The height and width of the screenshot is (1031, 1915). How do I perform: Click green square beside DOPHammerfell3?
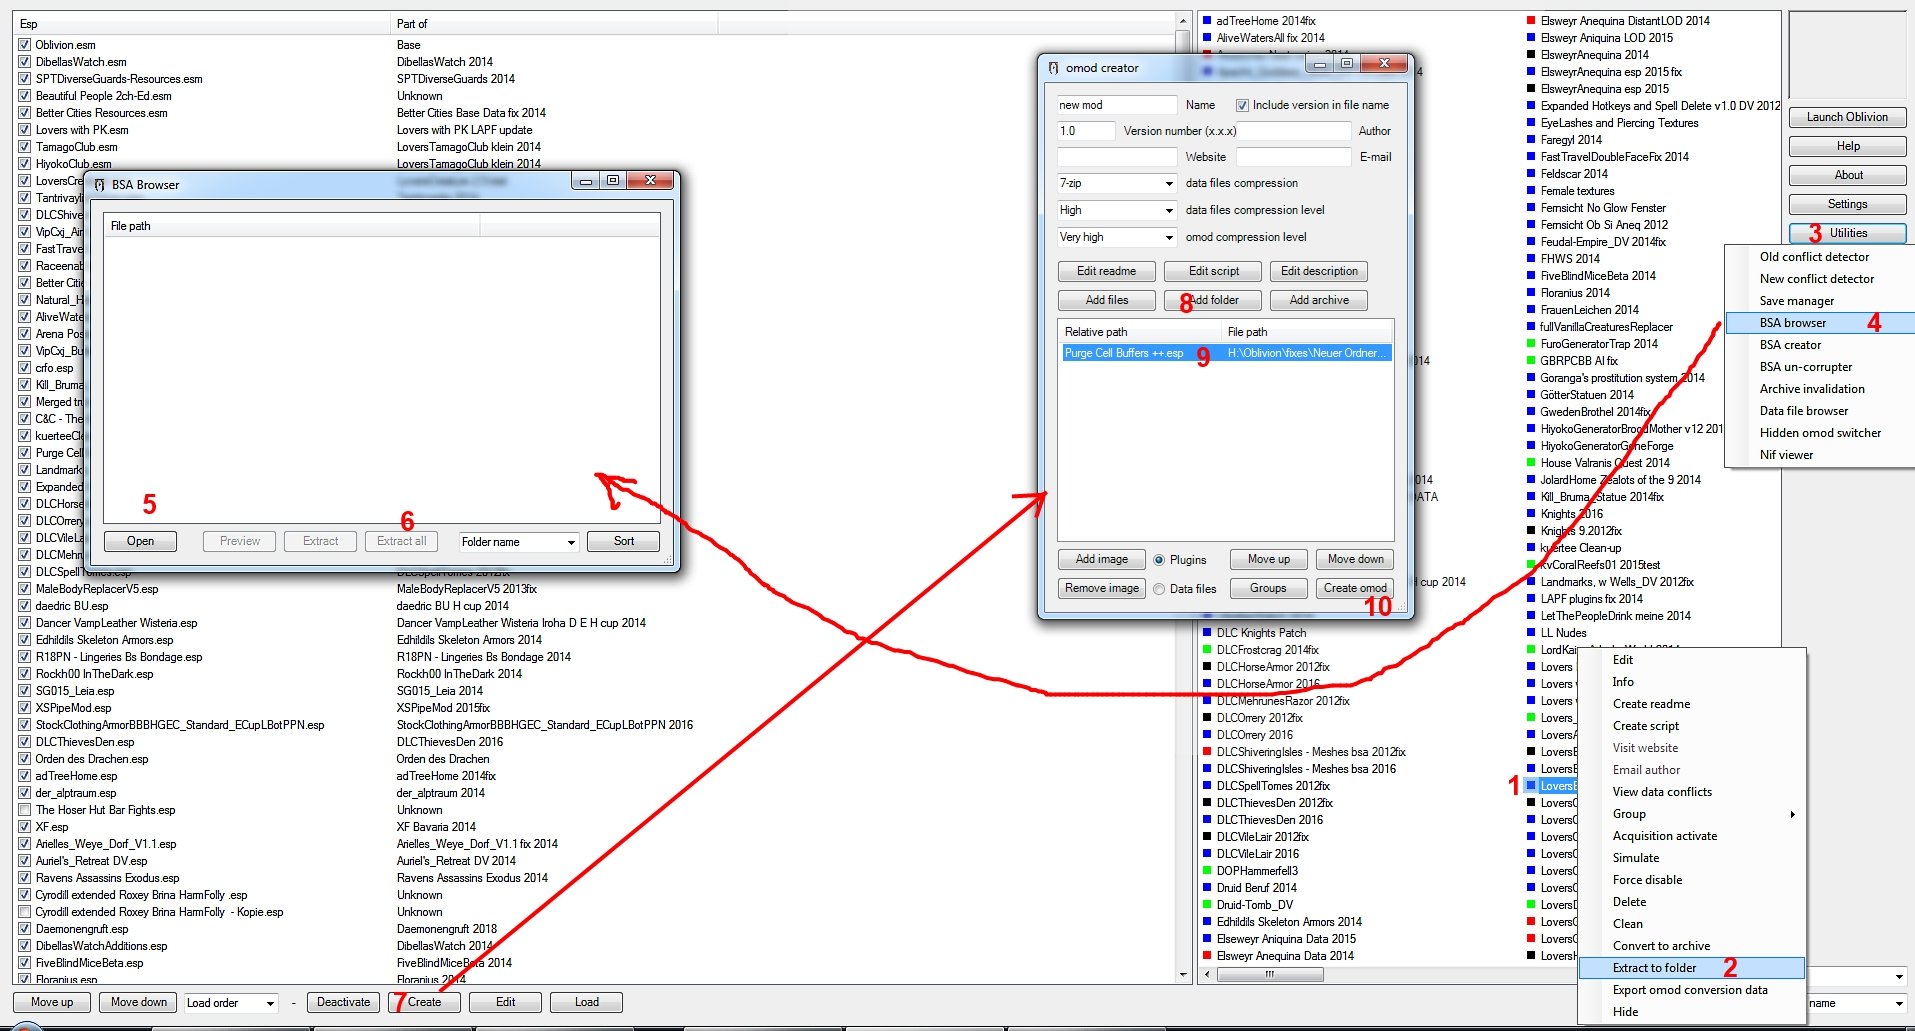coord(1207,871)
